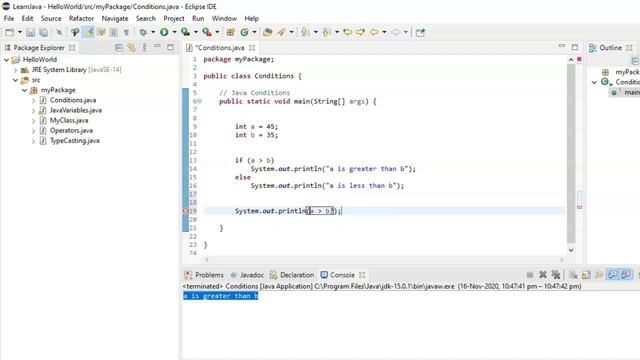Clear the Console output icon

[x=573, y=275]
